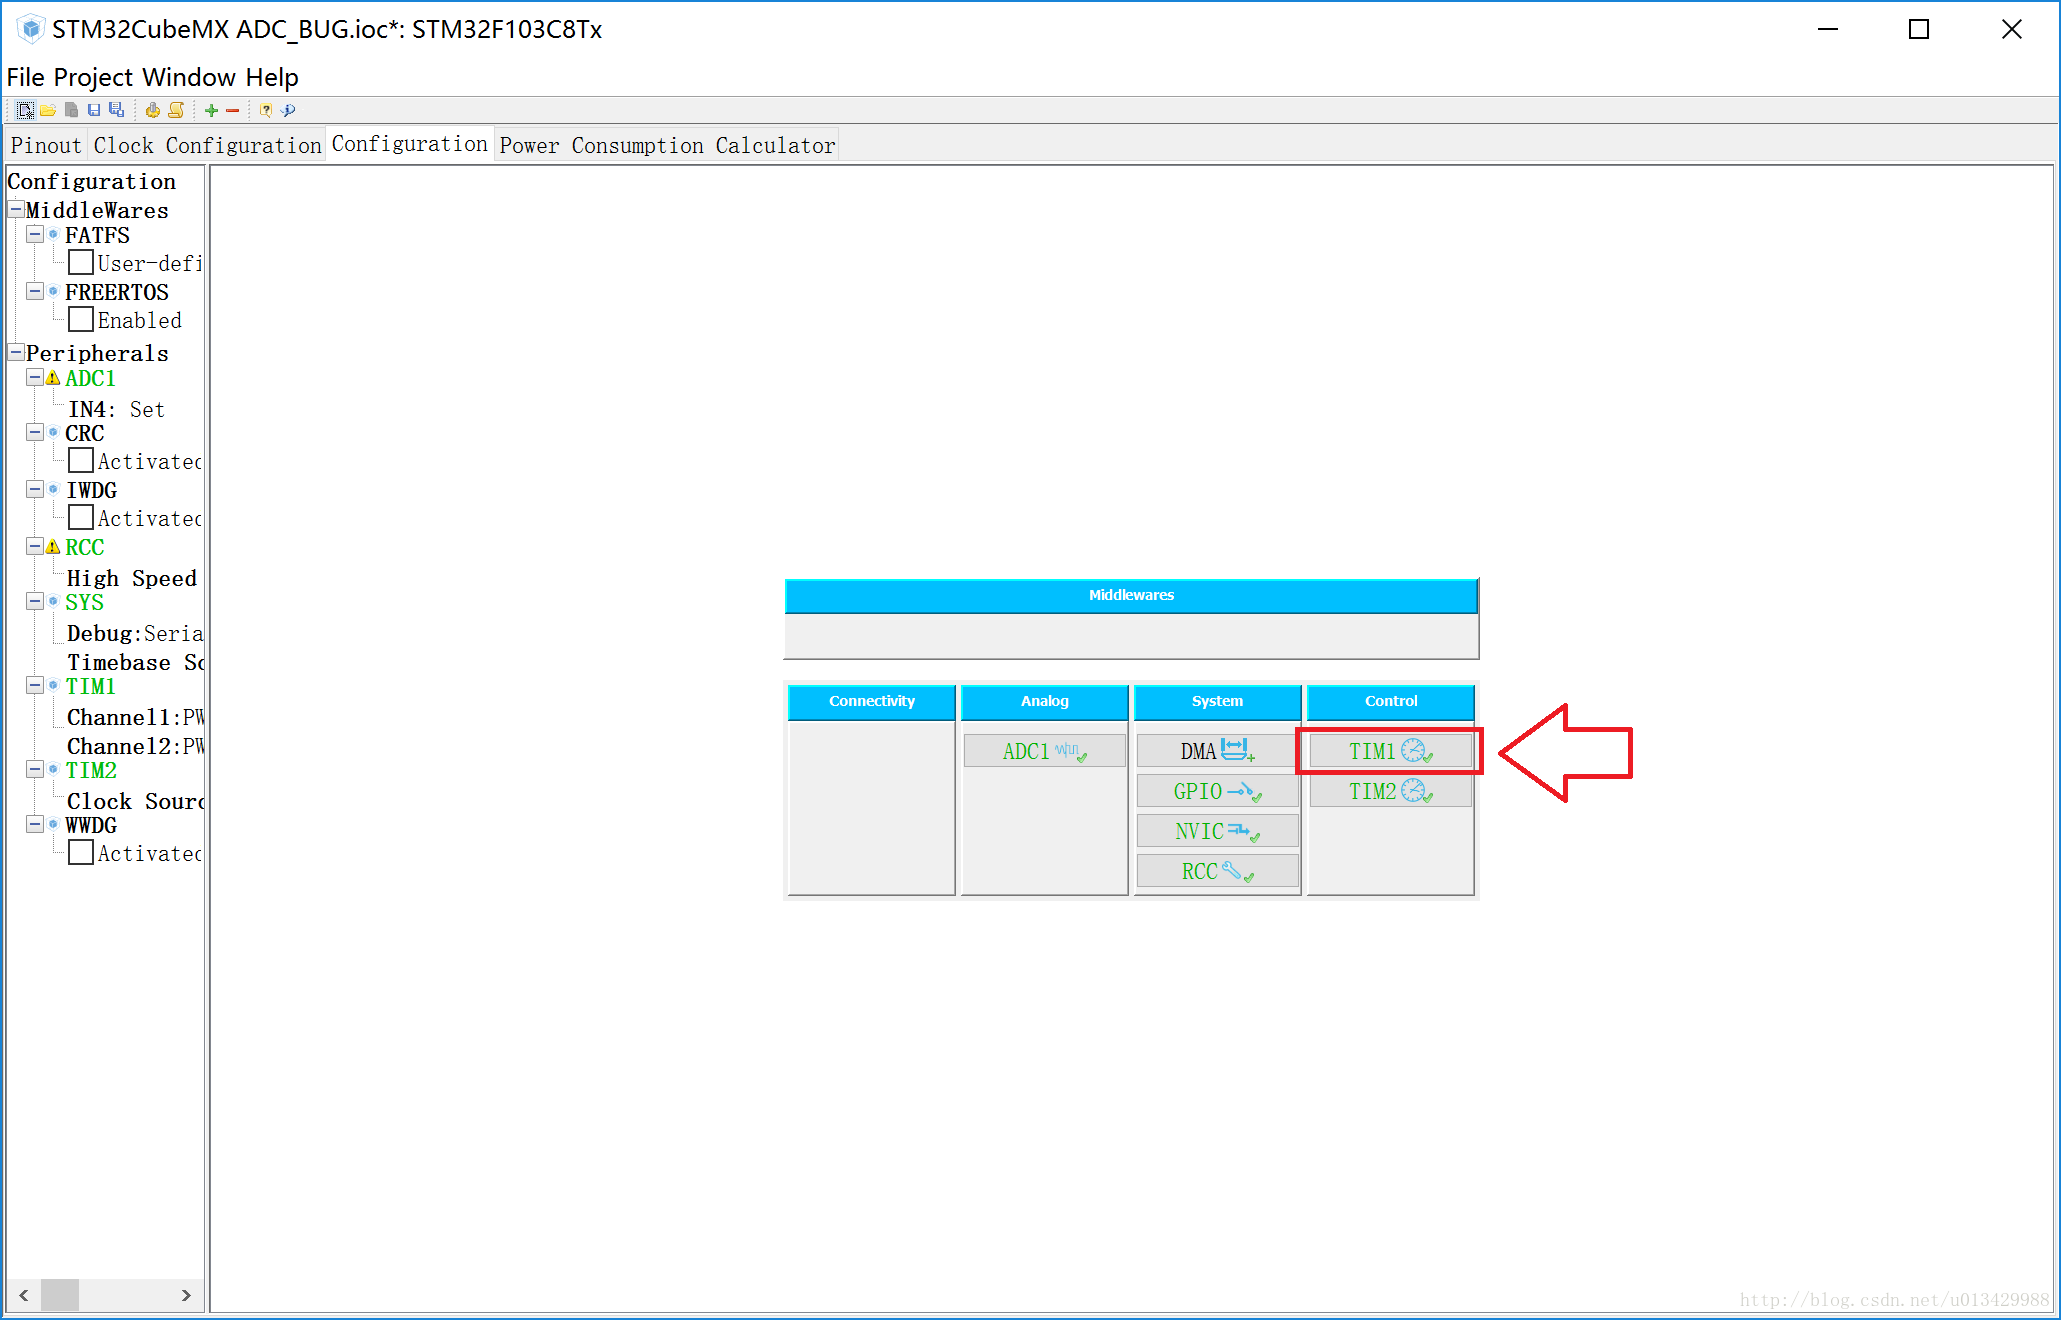Select the 'High Speed' tree row
The width and height of the screenshot is (2061, 1320).
point(132,578)
